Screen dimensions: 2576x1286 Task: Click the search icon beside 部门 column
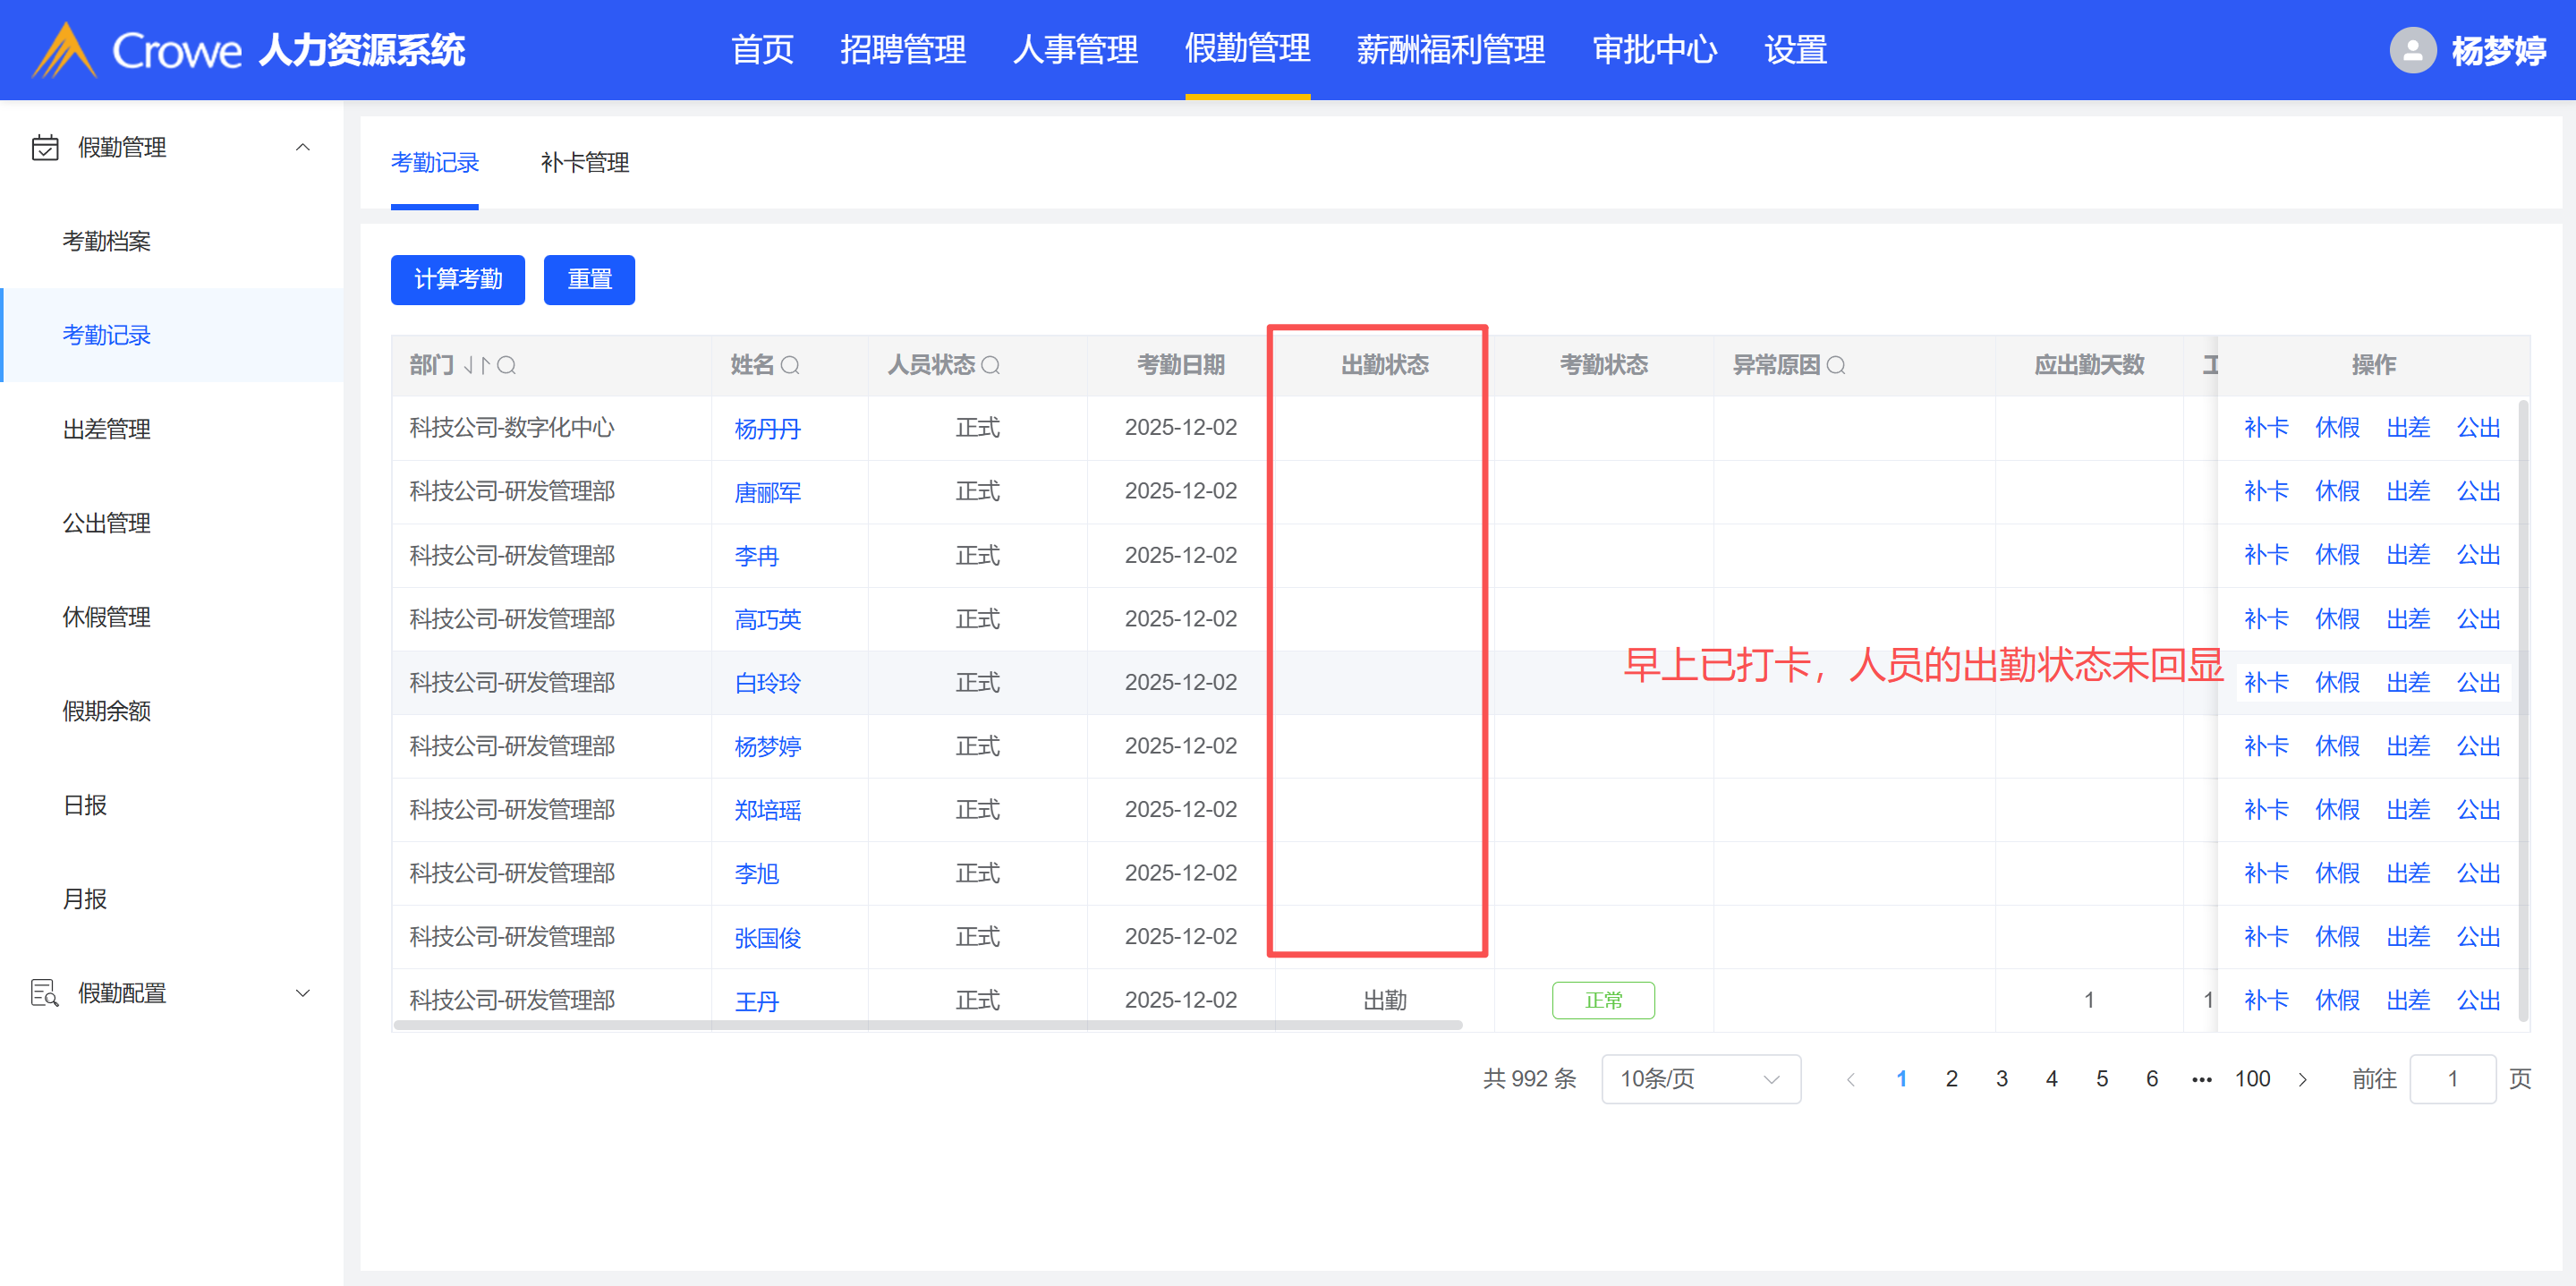click(x=506, y=365)
